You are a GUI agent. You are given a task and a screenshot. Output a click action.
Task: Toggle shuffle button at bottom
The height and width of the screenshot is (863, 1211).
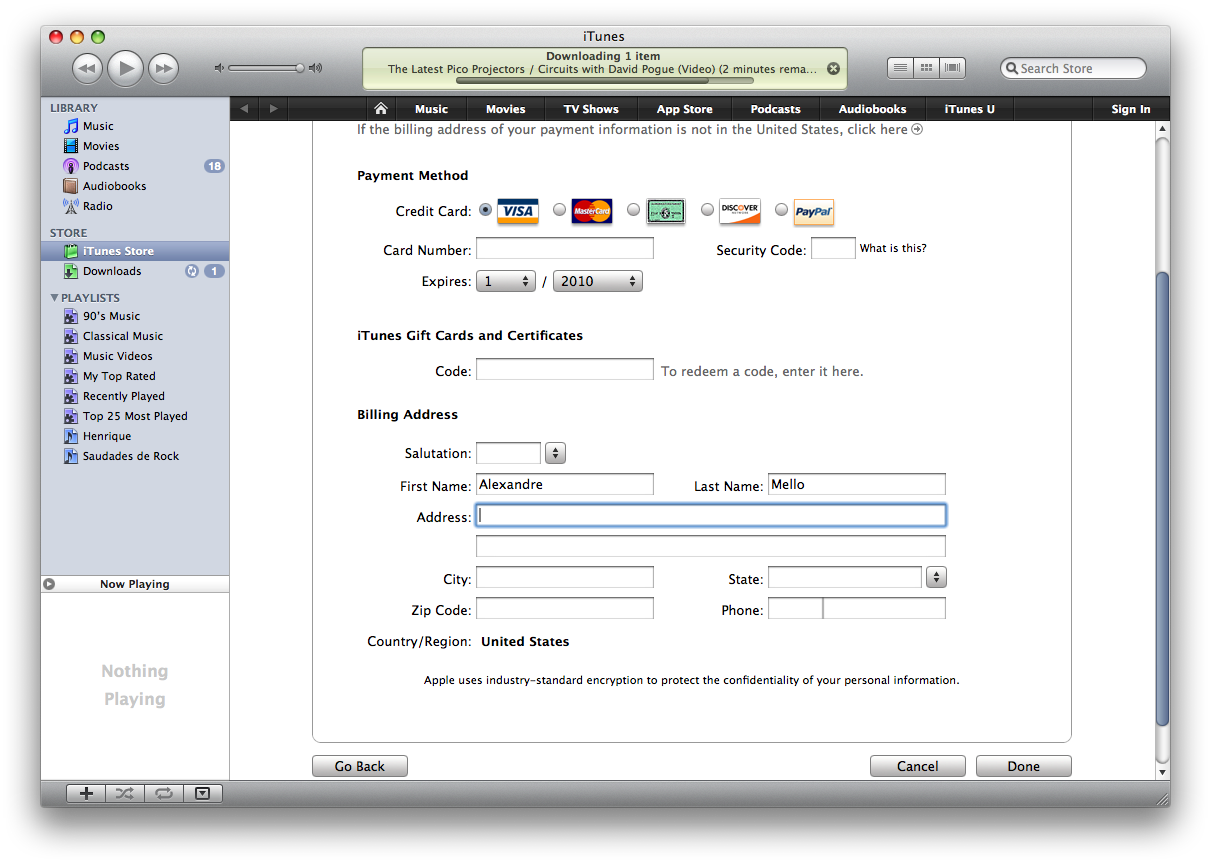pyautogui.click(x=124, y=793)
